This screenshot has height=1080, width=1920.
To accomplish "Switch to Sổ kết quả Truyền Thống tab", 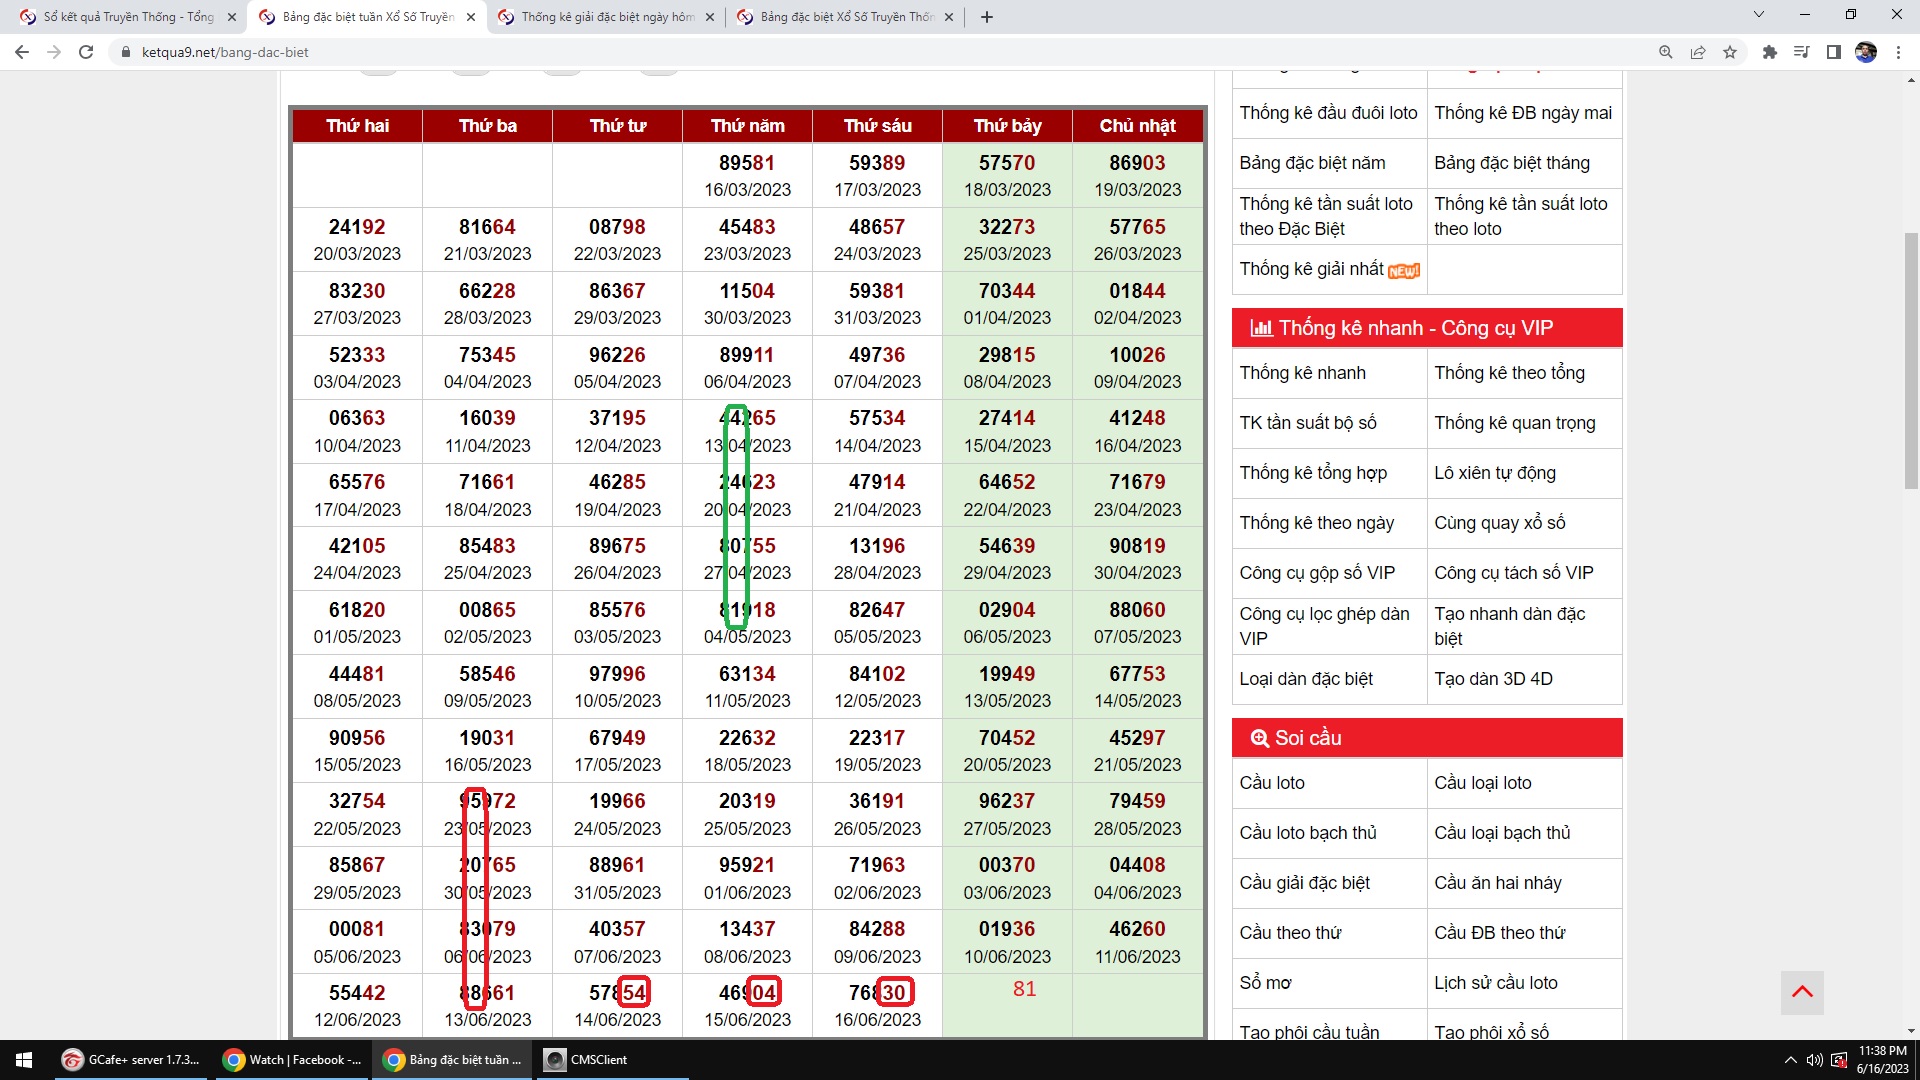I will (x=128, y=17).
